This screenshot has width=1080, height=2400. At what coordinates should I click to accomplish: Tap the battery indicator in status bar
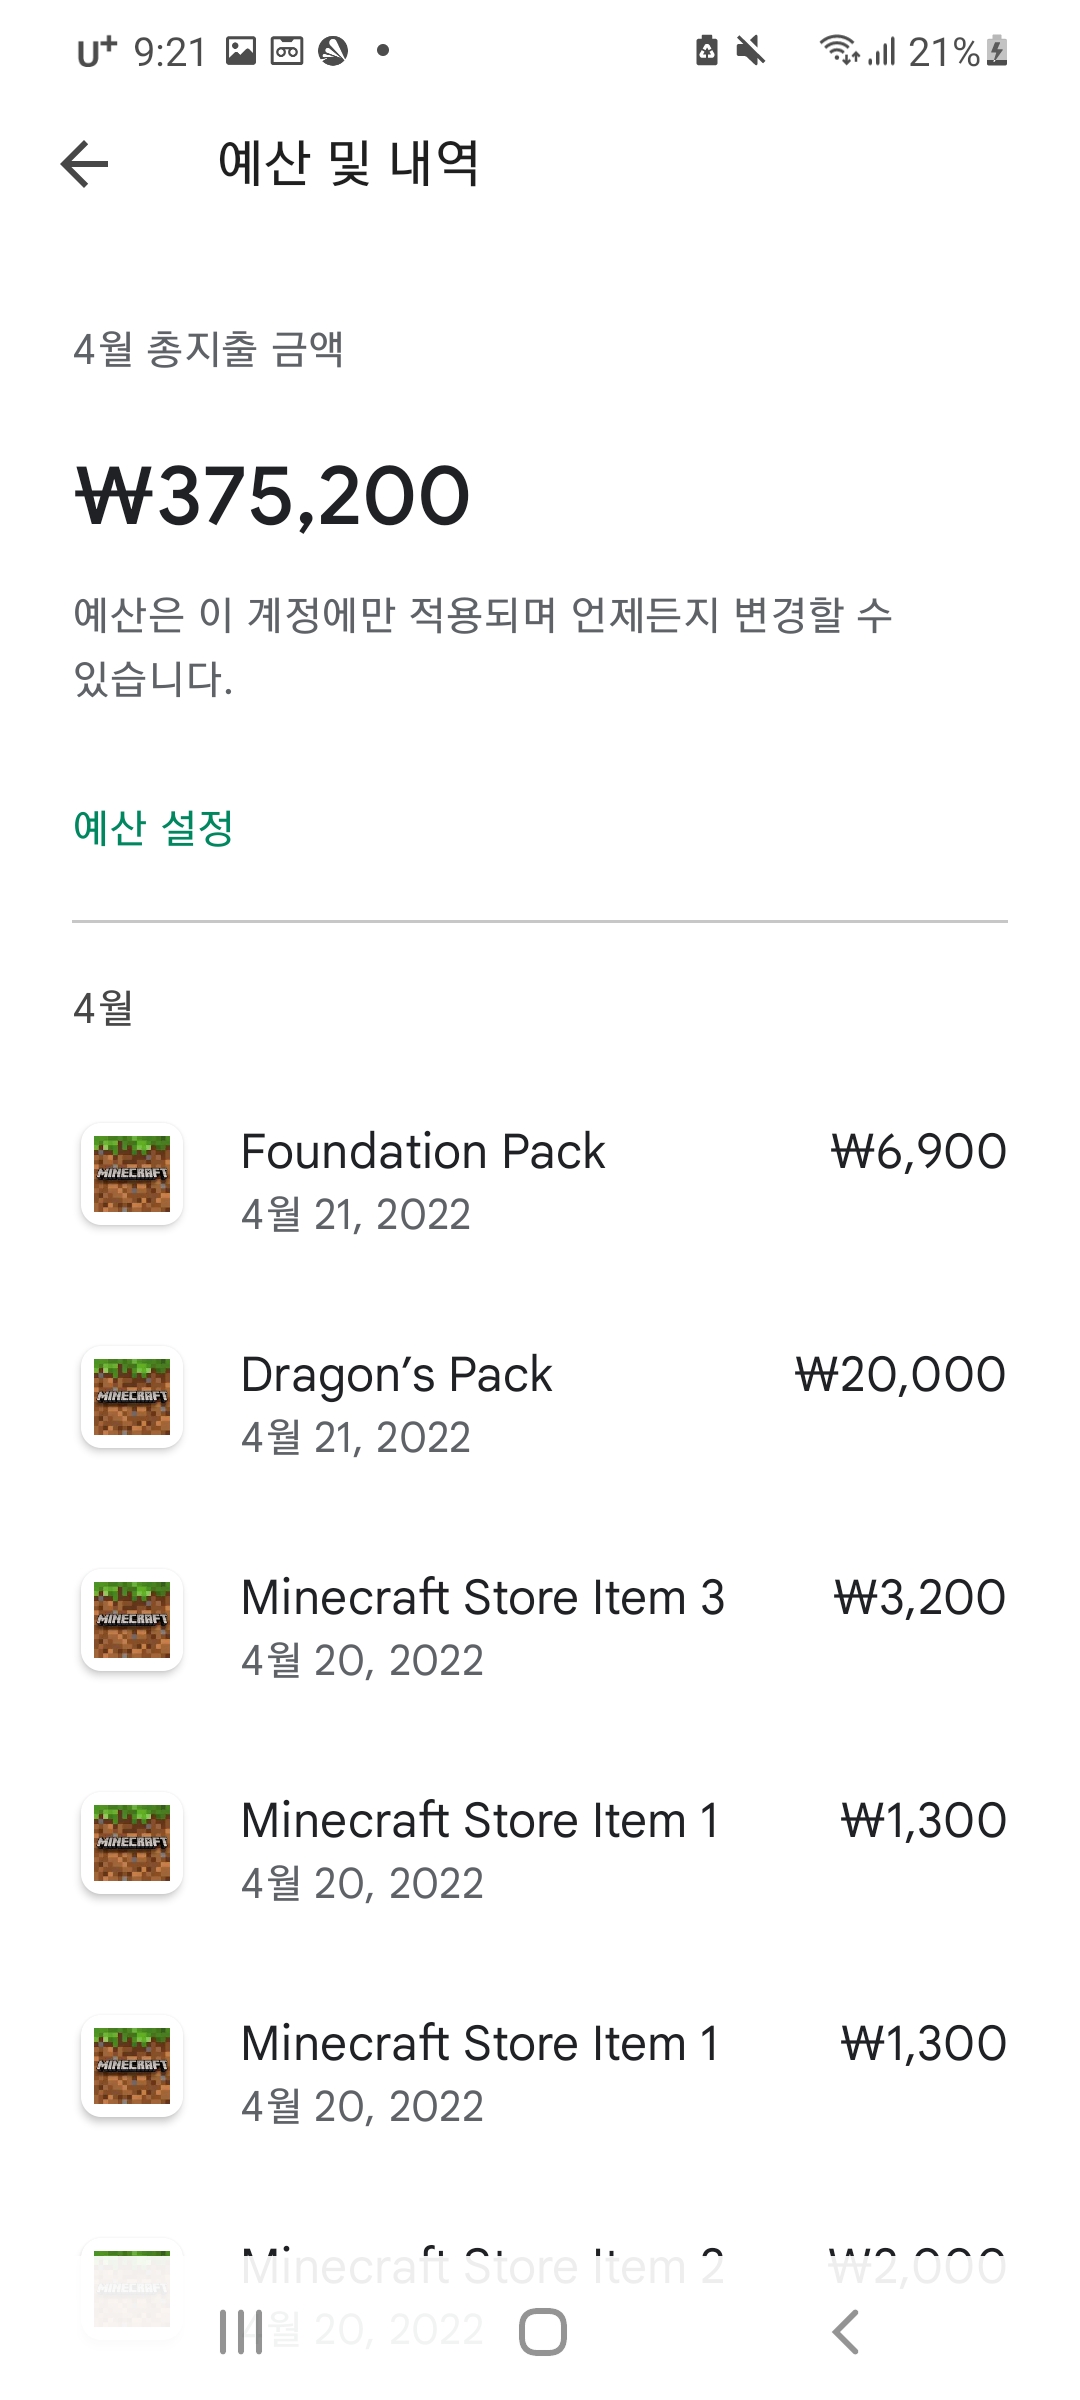(997, 51)
